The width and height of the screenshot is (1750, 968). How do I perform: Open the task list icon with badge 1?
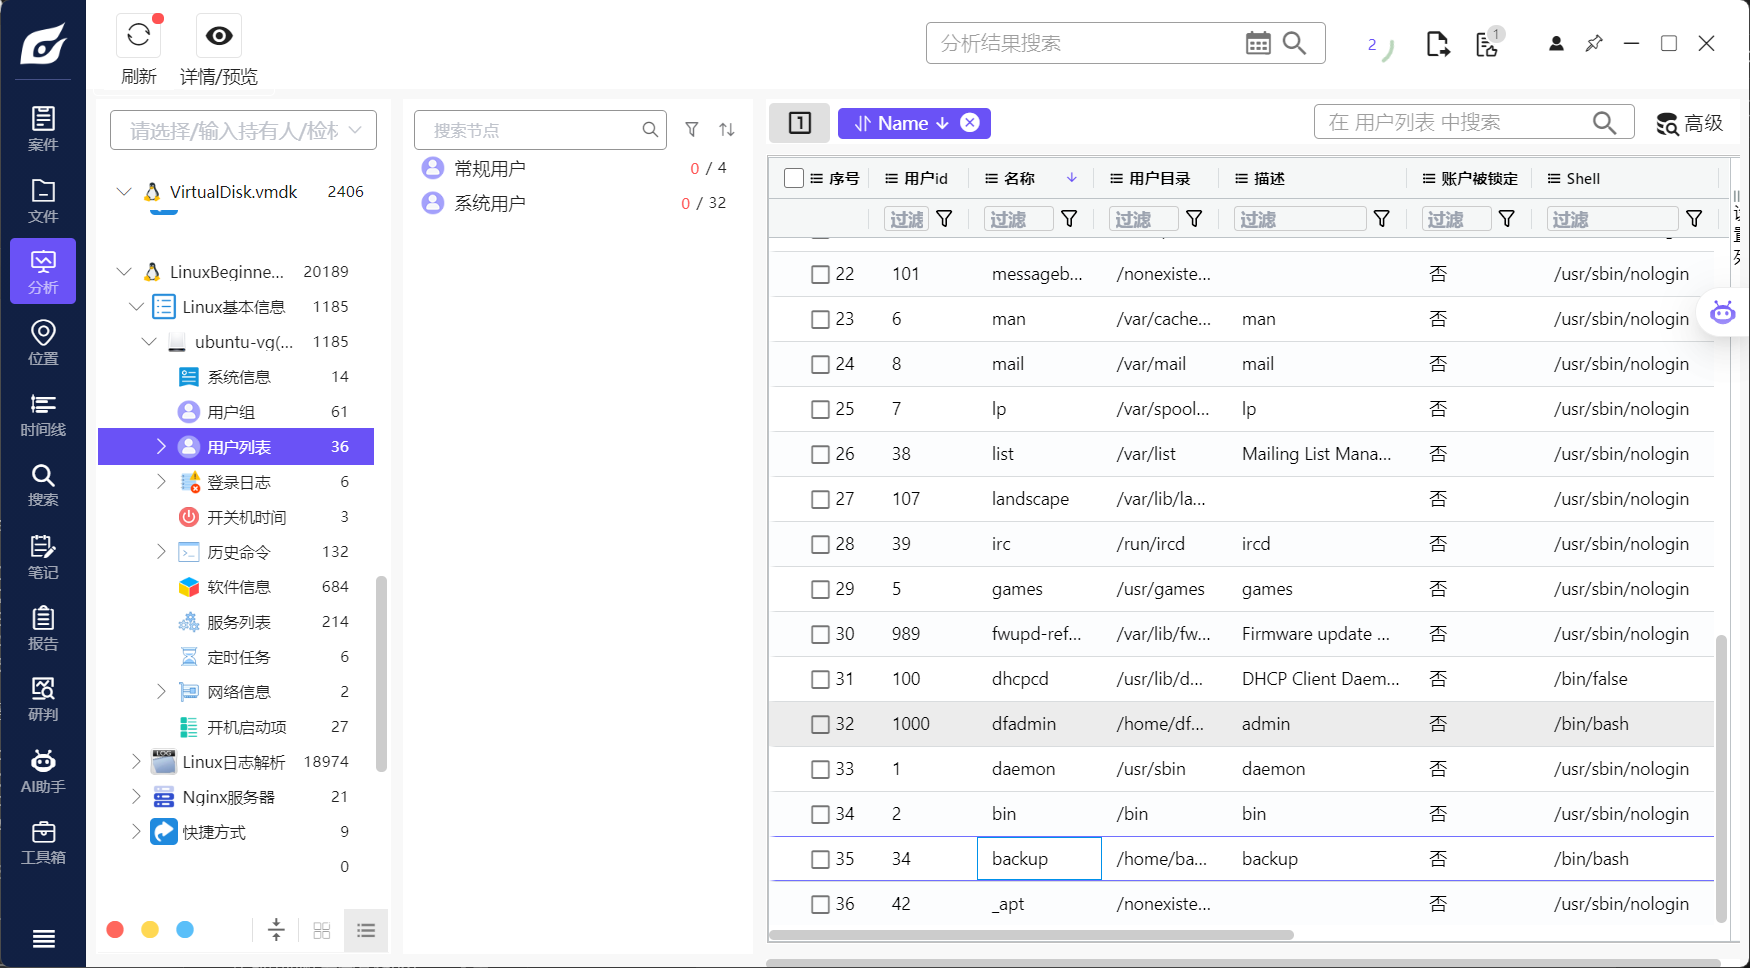(x=1488, y=43)
